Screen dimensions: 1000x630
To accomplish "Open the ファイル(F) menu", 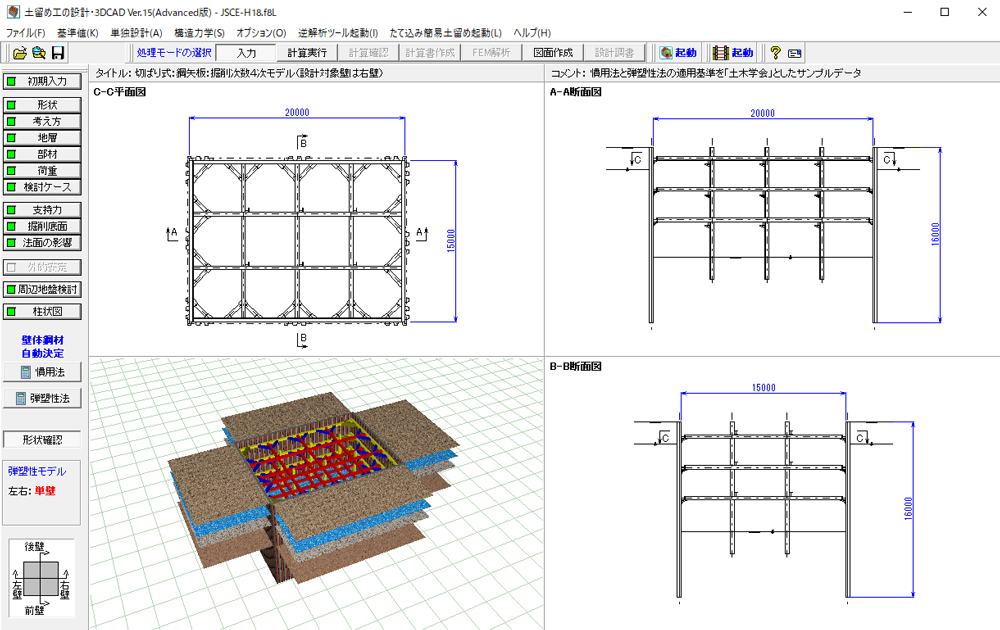I will click(26, 33).
